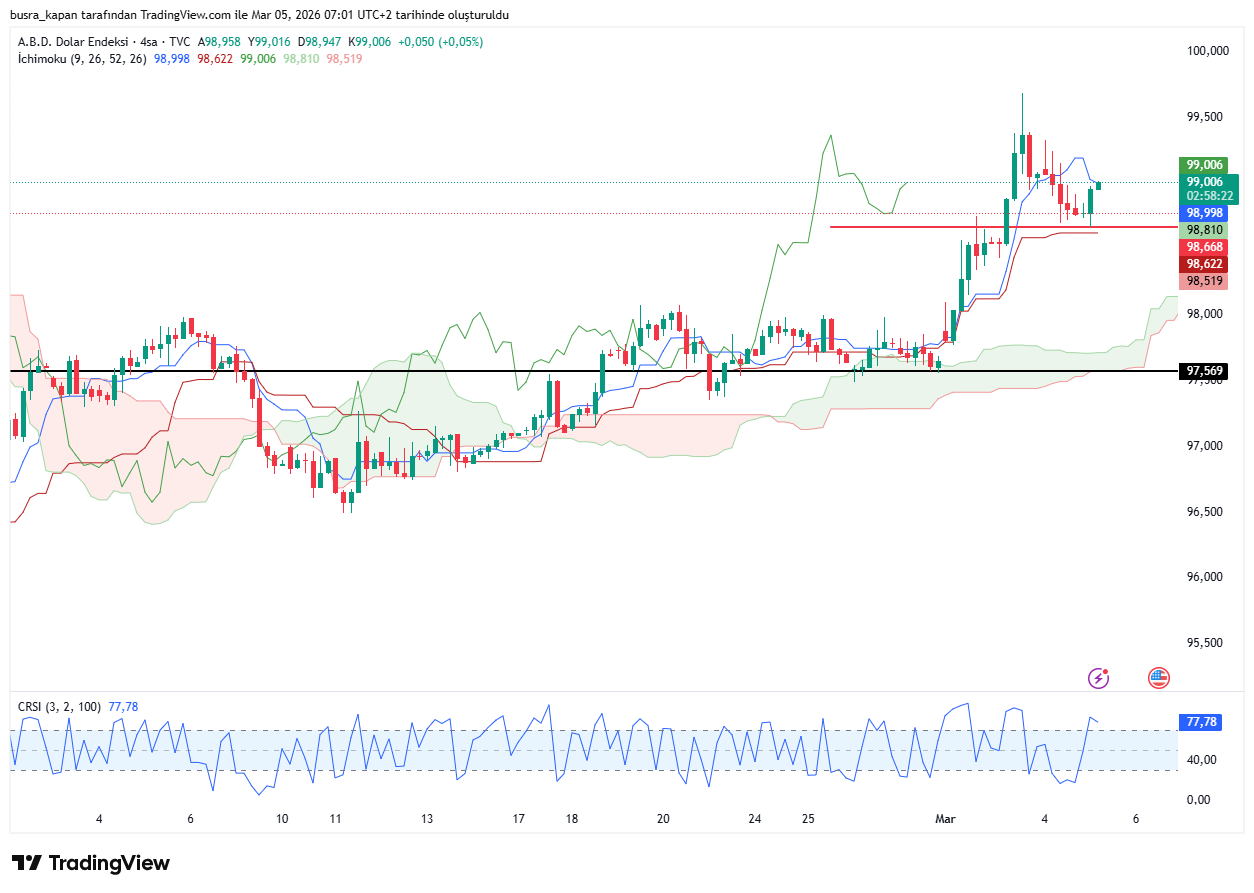Select the red horizontal support line
Screen dimensions: 1254x893
pyautogui.click(x=900, y=227)
